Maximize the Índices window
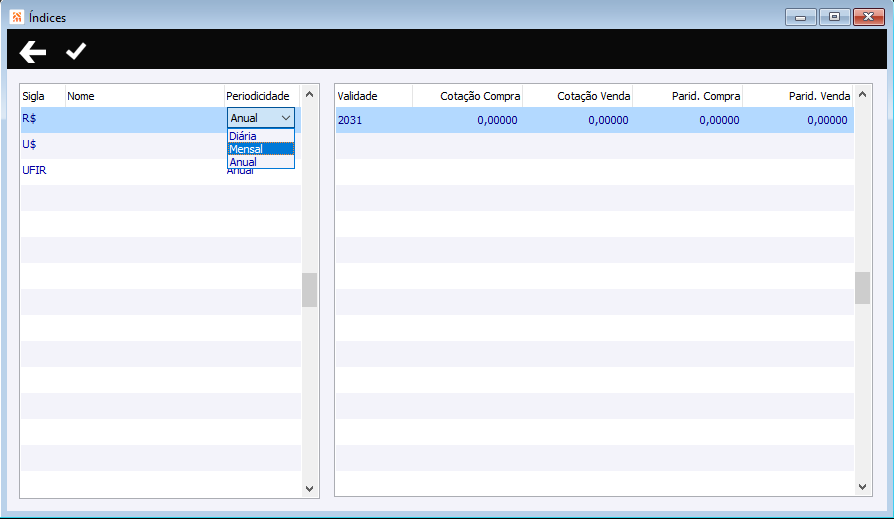The width and height of the screenshot is (894, 519). [x=835, y=17]
